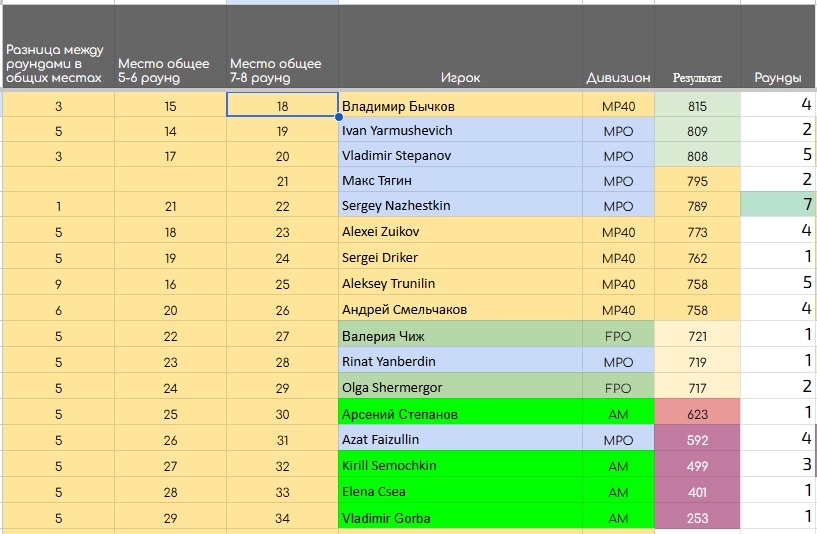
Task: Click the selected cell with value 18
Action: tap(282, 105)
